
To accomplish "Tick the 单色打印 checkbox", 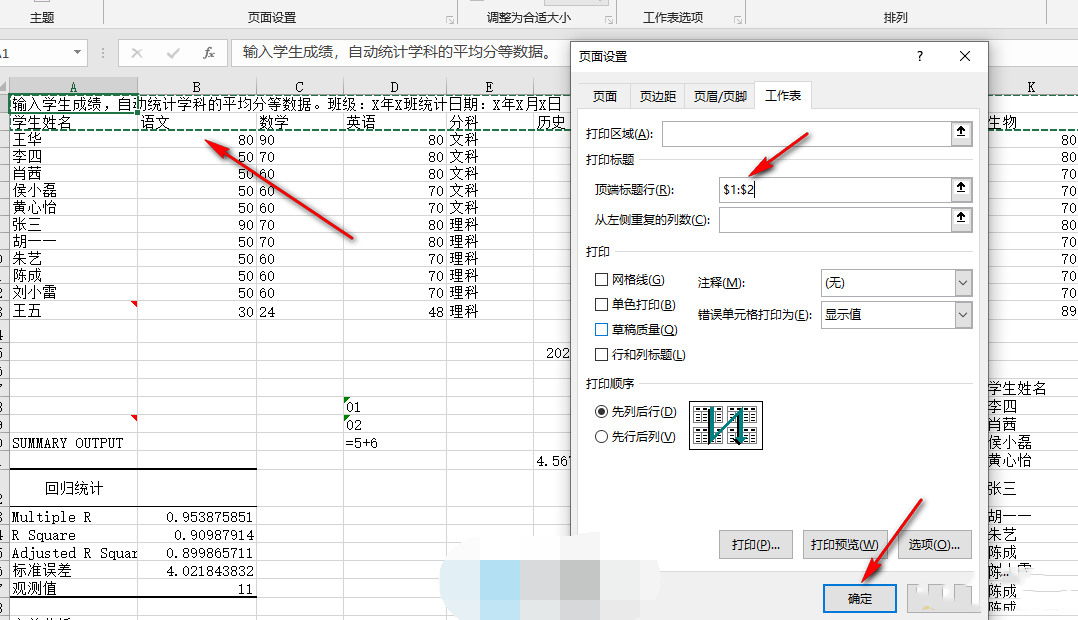I will (x=602, y=305).
